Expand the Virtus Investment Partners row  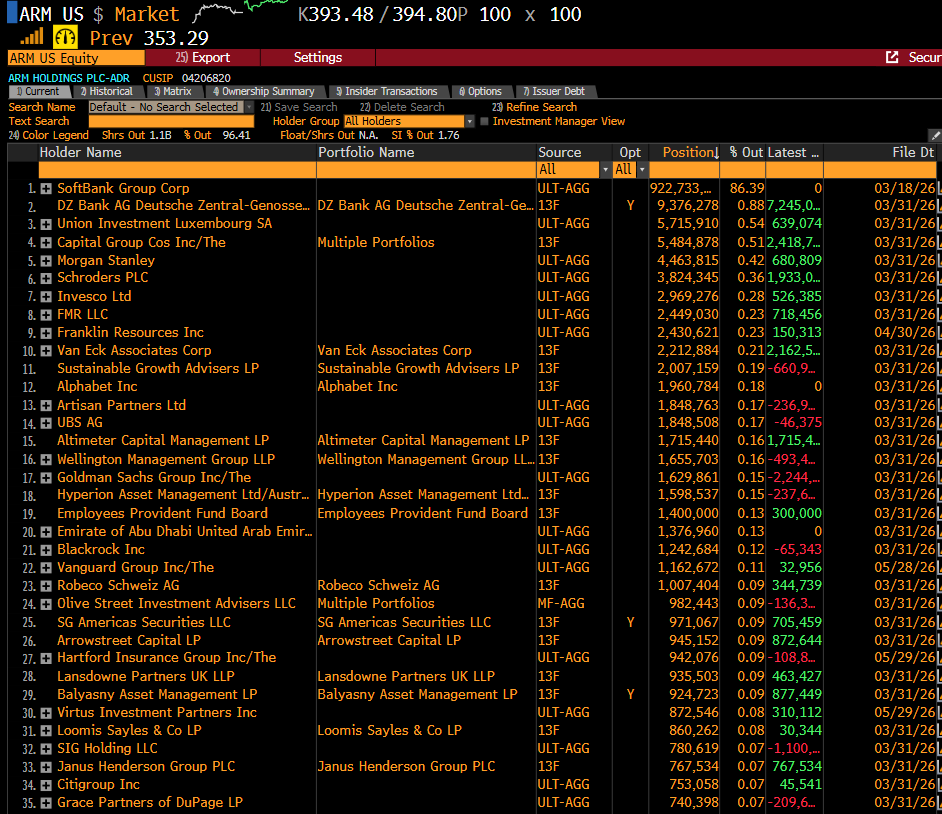46,713
